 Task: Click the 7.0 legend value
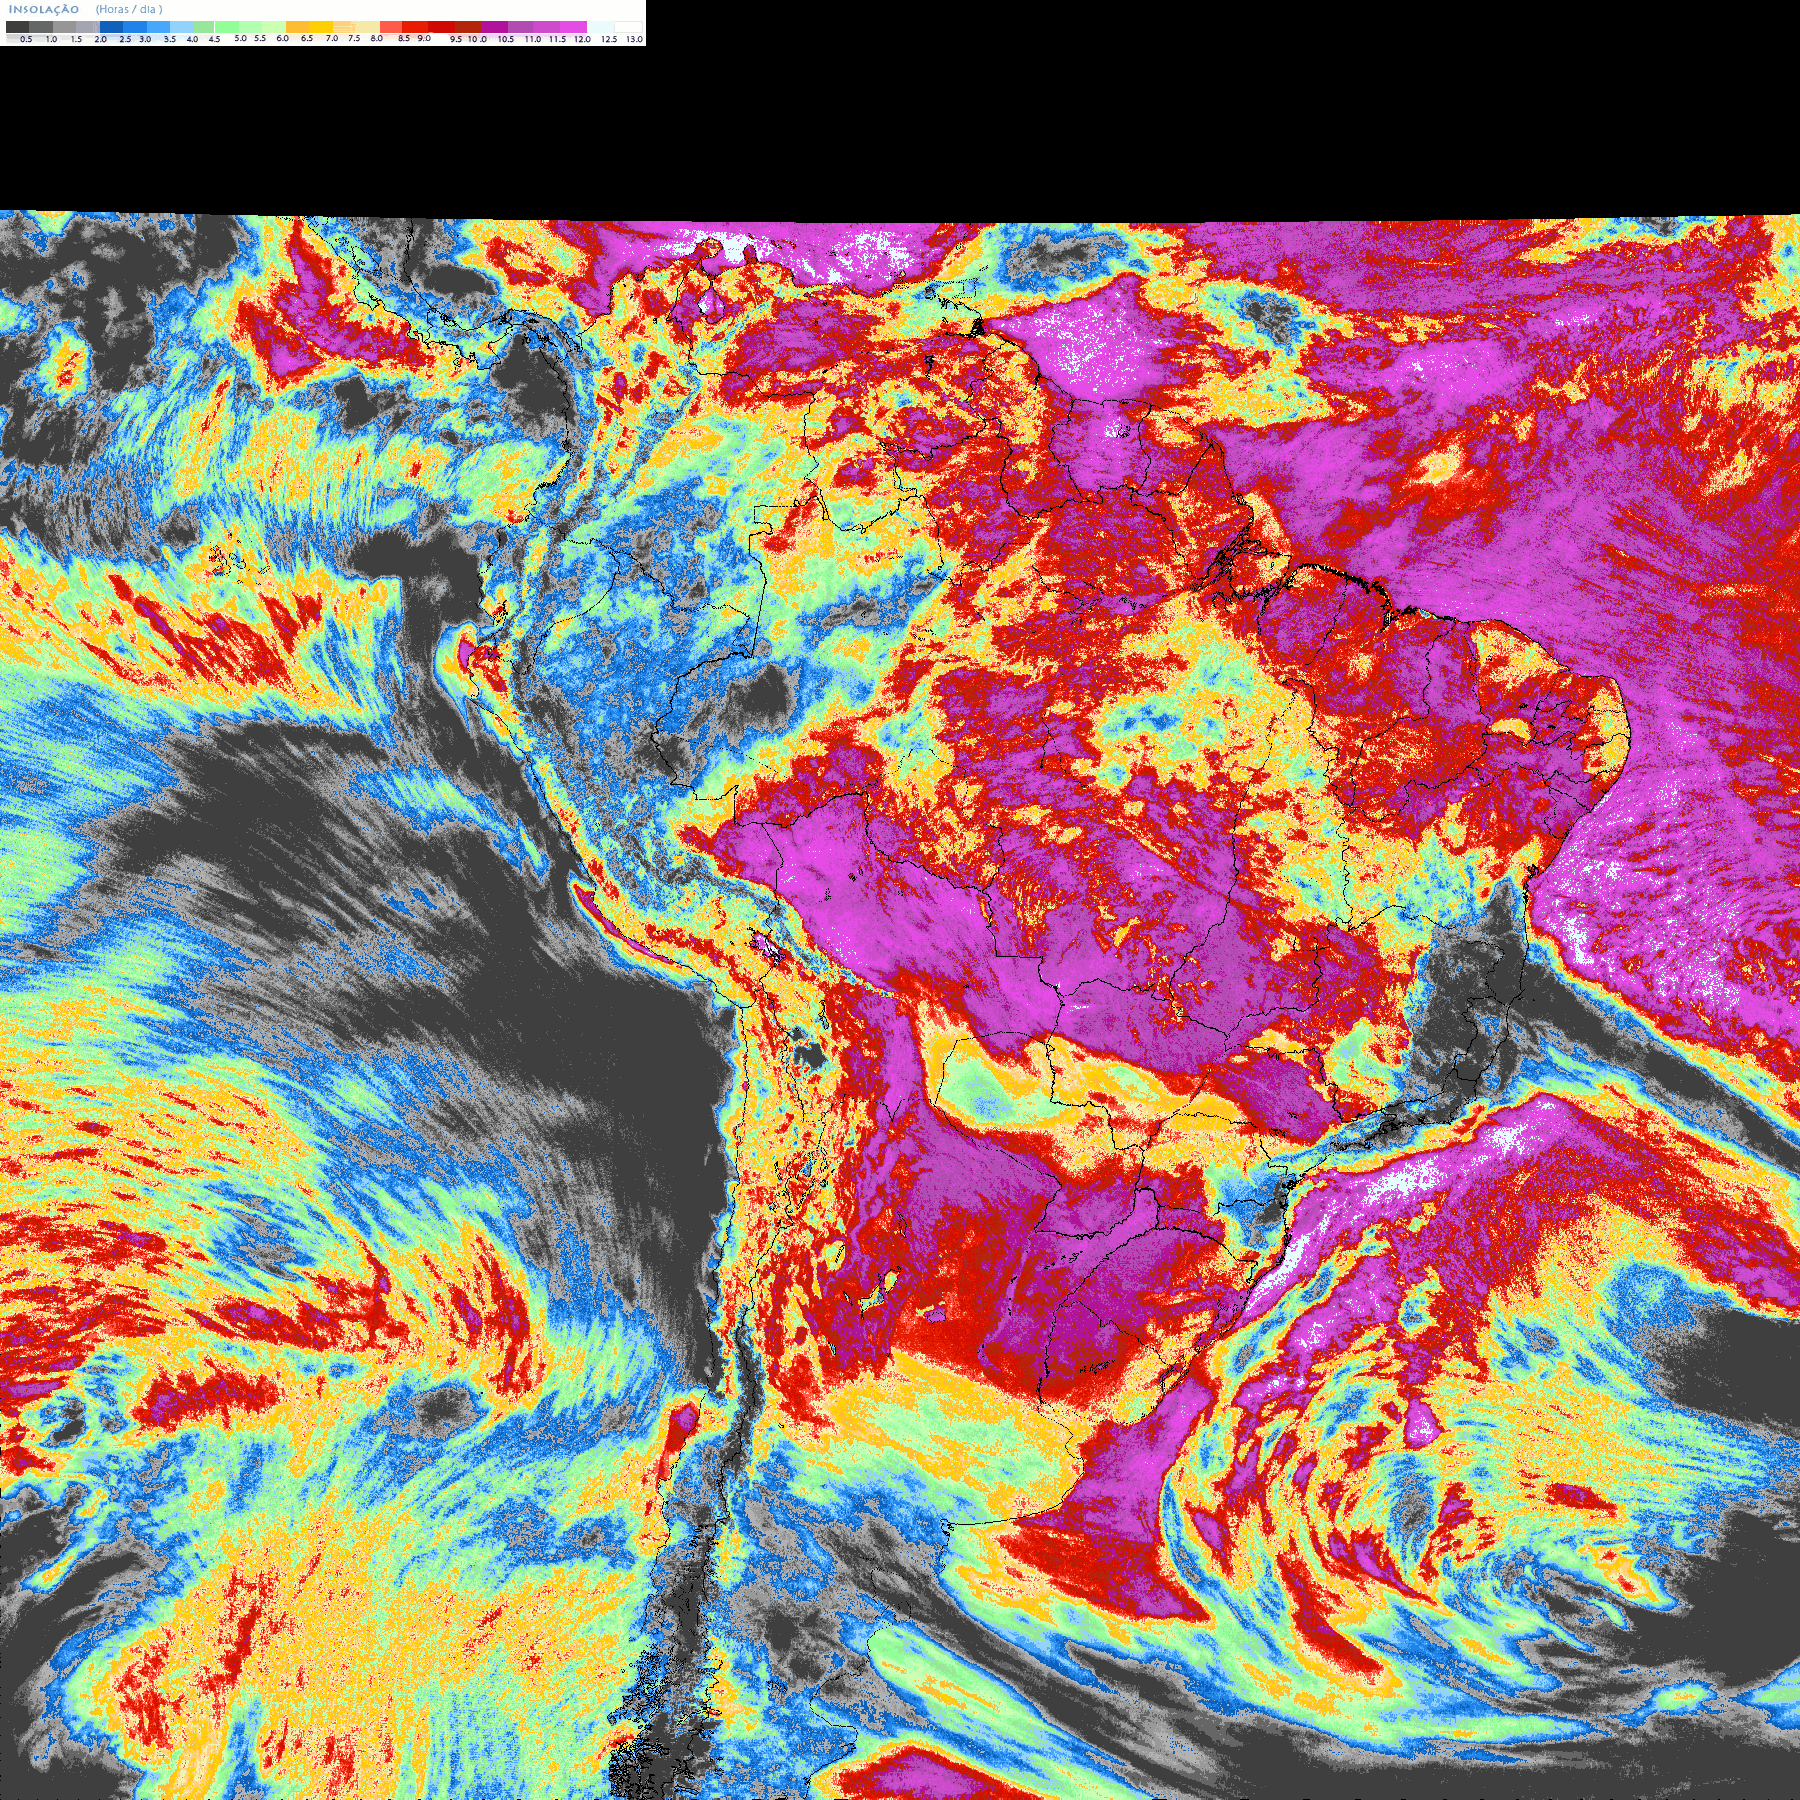332,38
